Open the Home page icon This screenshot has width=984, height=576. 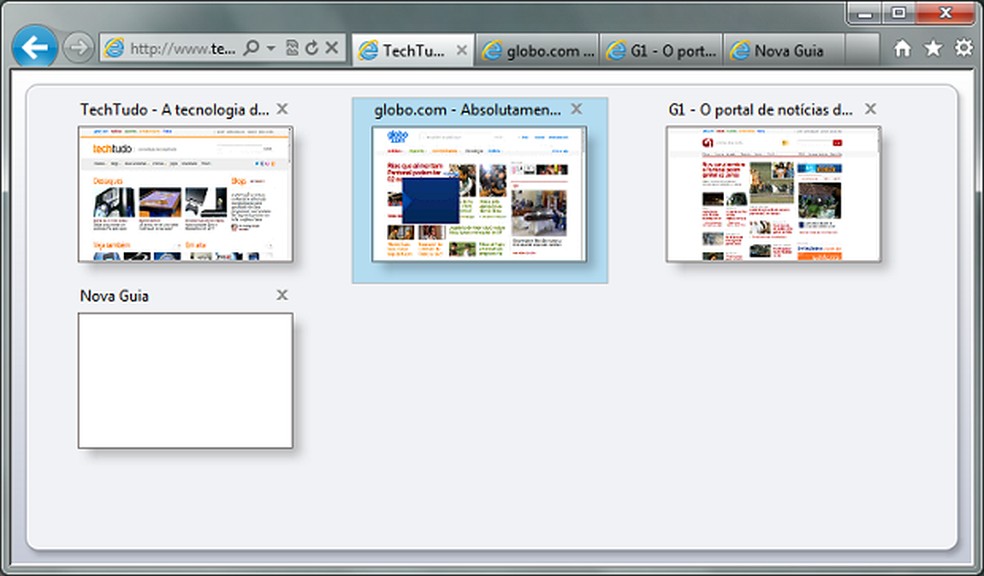pyautogui.click(x=902, y=48)
